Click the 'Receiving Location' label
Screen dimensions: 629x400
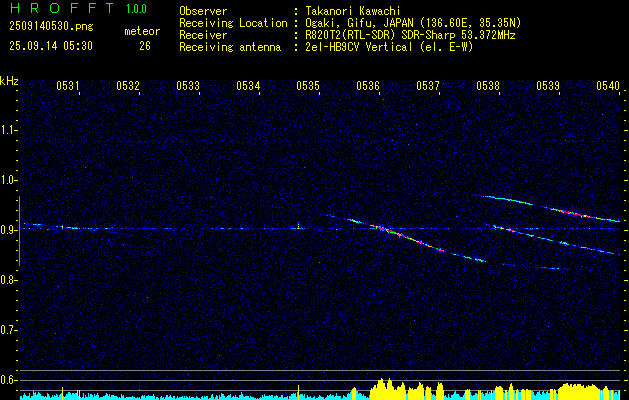(233, 23)
